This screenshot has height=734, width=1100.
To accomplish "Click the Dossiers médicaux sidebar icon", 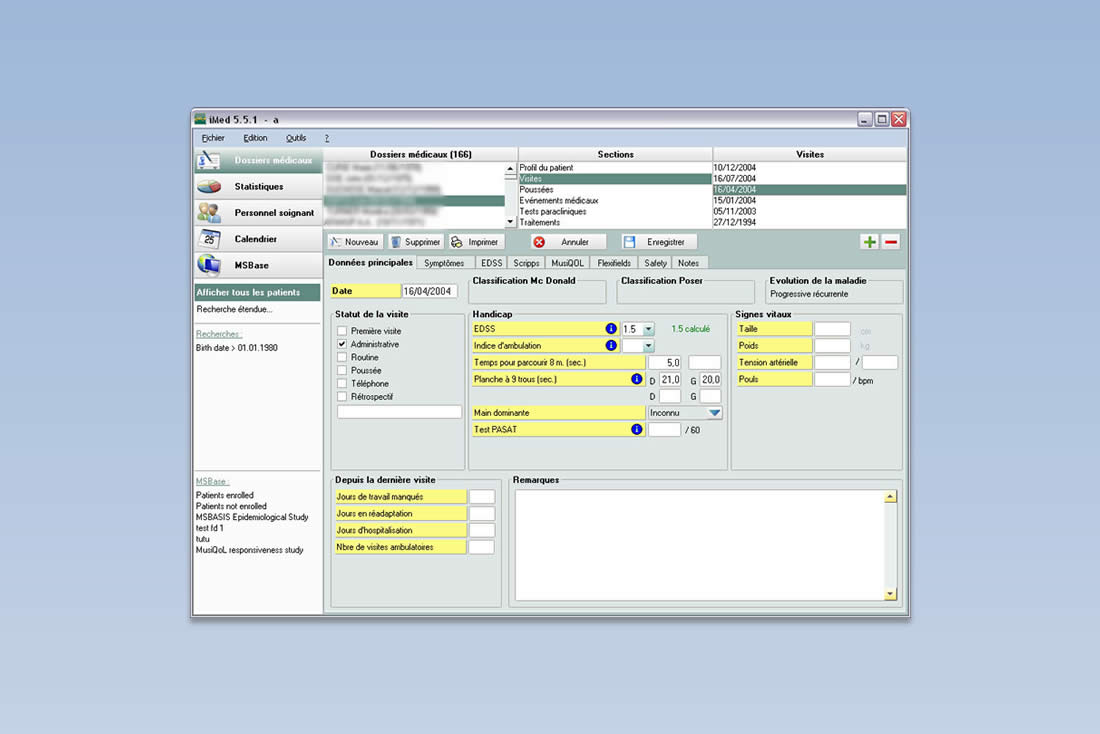I will 209,160.
